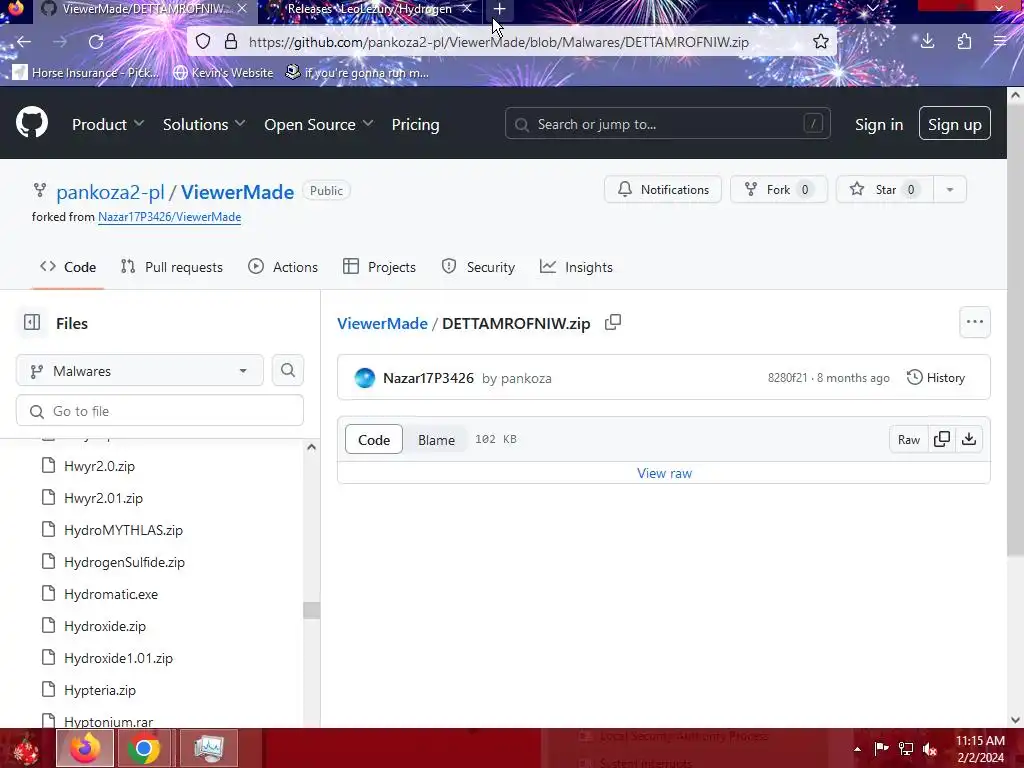1024x768 pixels.
Task: Expand the Product menu
Action: point(108,124)
